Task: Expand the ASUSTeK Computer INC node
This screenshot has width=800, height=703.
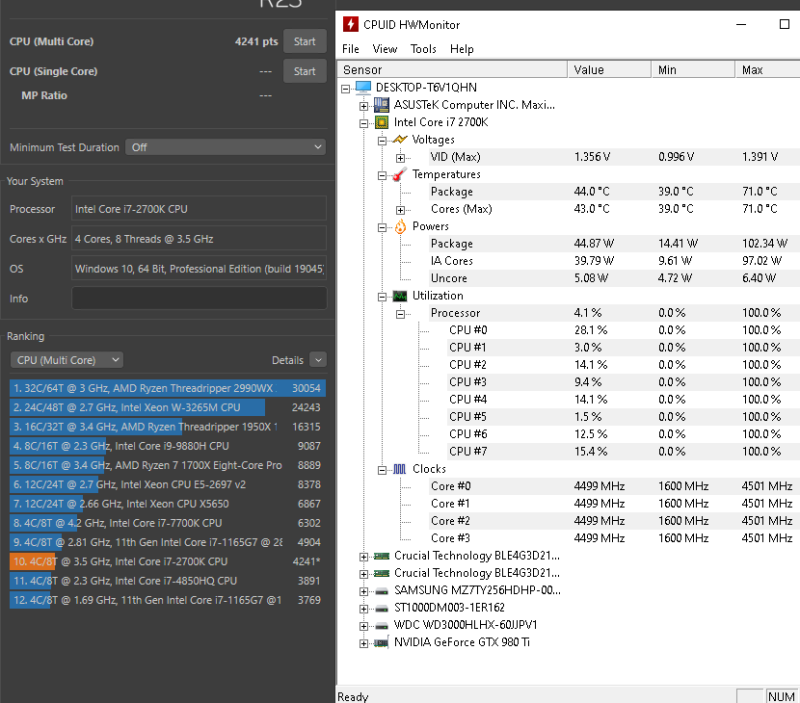Action: (363, 106)
